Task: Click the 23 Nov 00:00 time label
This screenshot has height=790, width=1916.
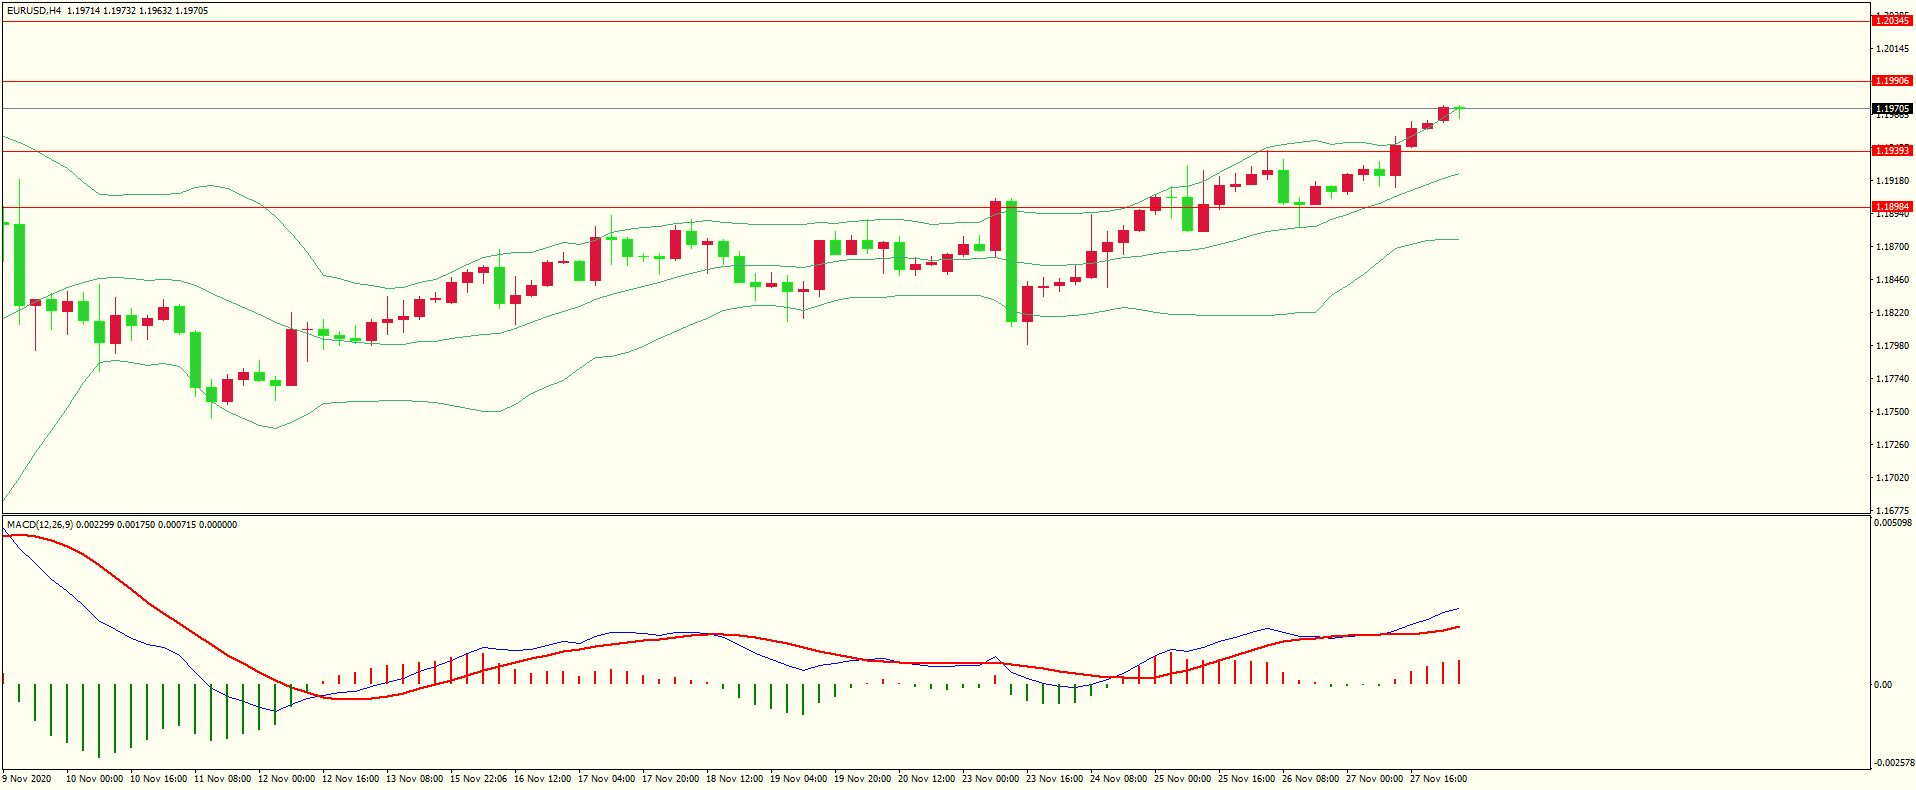Action: 991,779
